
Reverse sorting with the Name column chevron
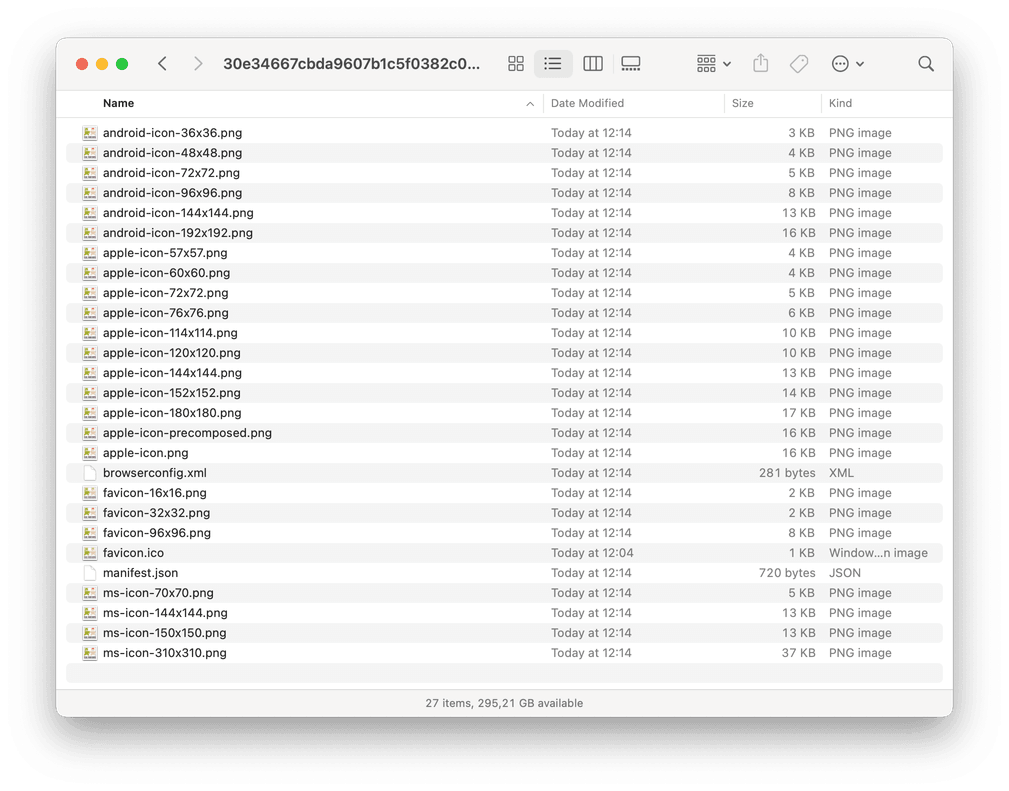pyautogui.click(x=530, y=103)
